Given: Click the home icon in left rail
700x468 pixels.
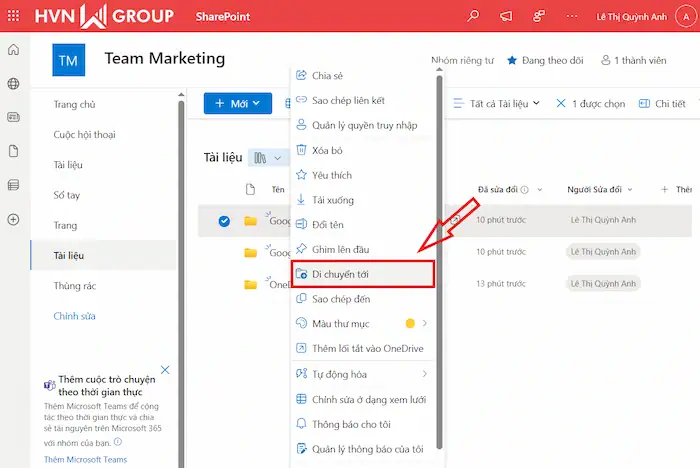Looking at the screenshot, I should 13,51.
